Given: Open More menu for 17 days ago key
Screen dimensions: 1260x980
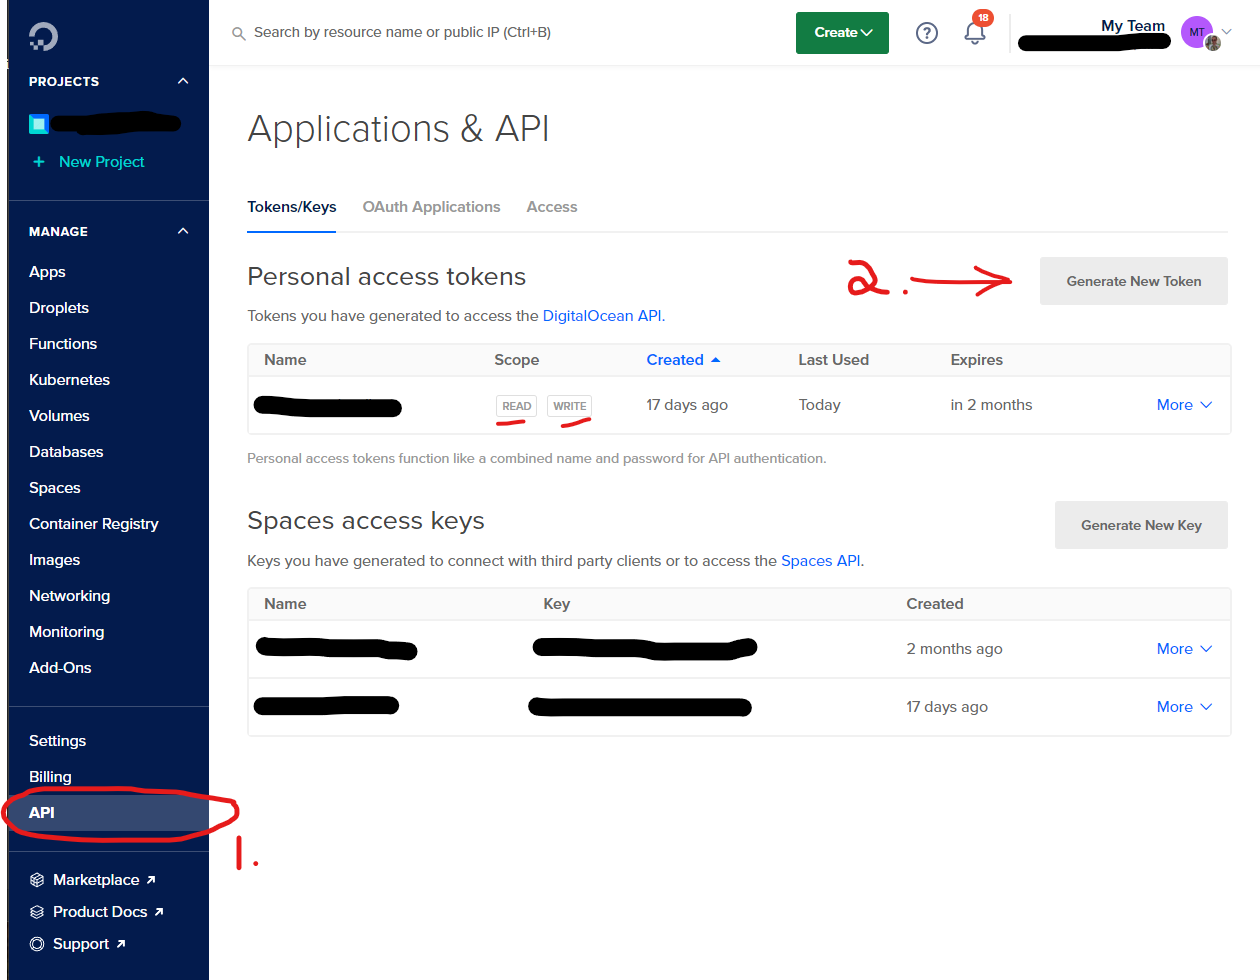Looking at the screenshot, I should point(1184,707).
